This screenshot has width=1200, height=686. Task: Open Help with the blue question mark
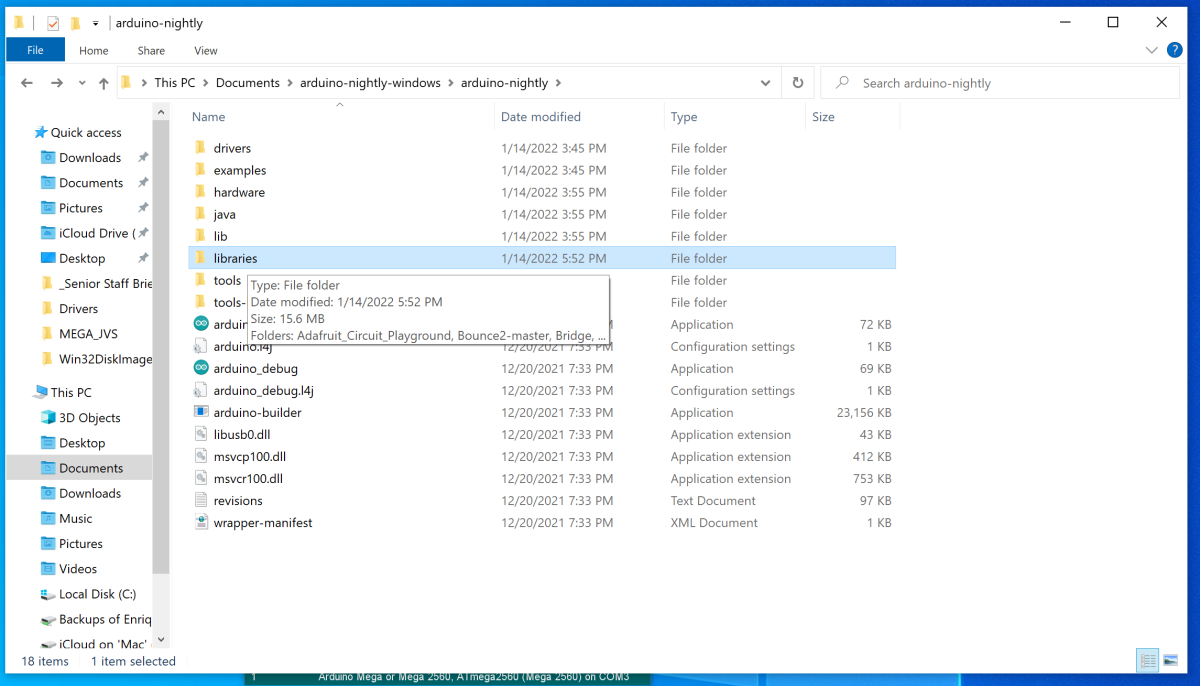[1174, 50]
